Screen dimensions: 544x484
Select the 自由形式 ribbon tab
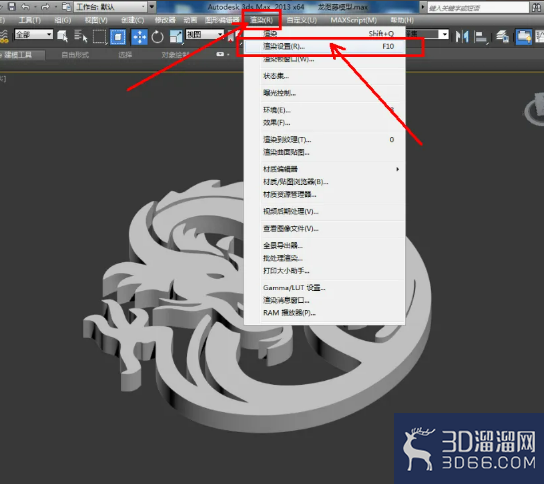[x=75, y=55]
